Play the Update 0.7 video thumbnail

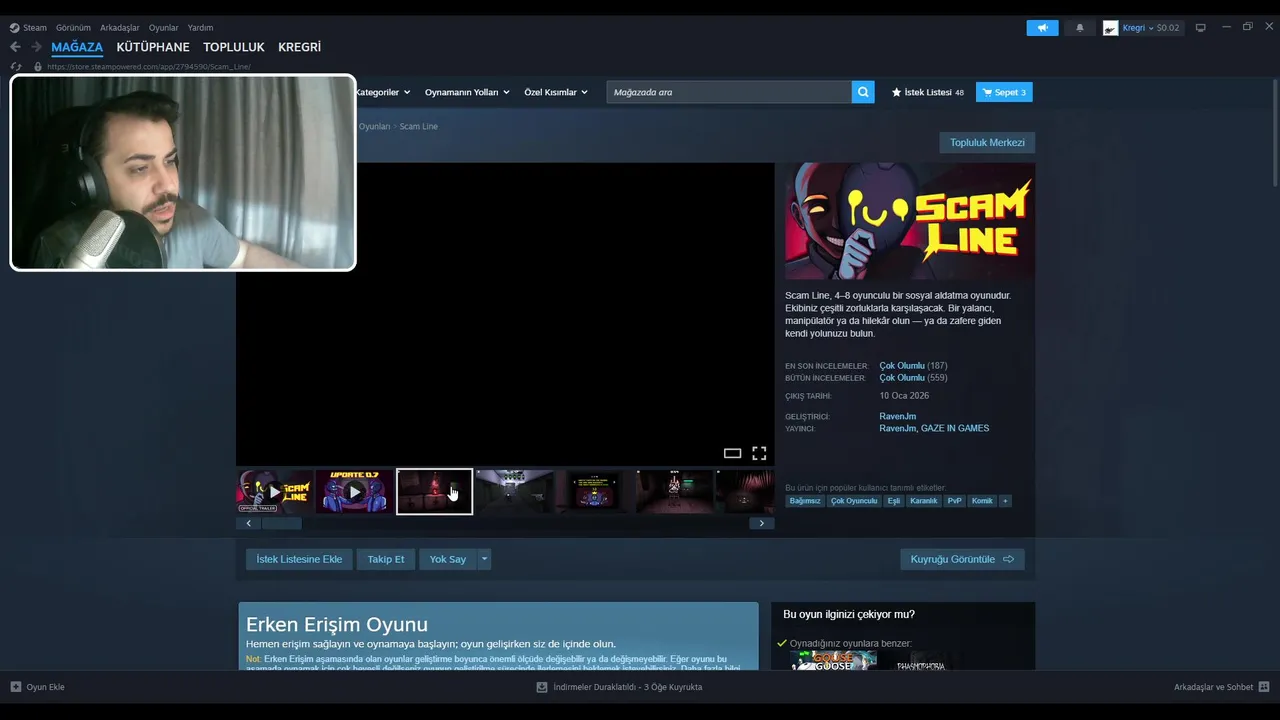354,491
